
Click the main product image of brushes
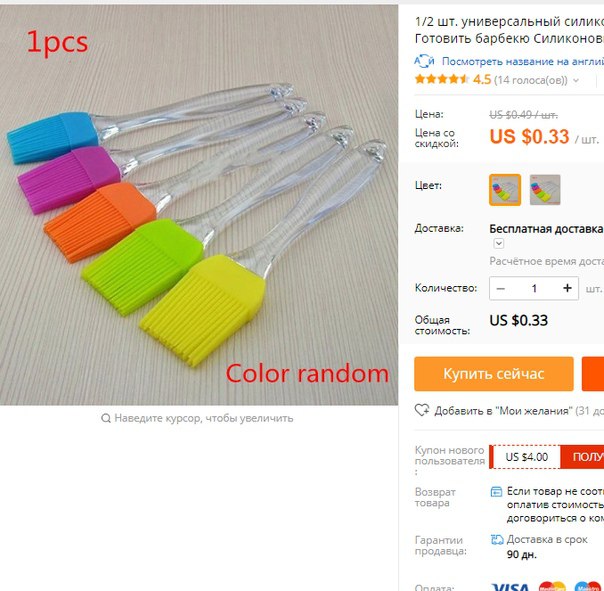(199, 205)
